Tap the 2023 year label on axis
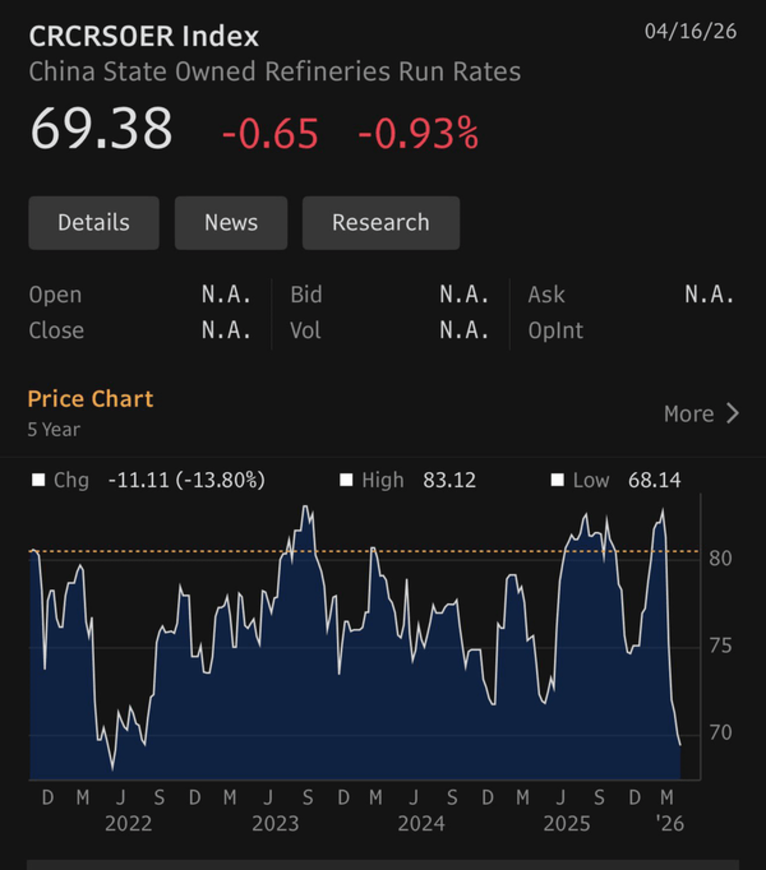 [275, 824]
